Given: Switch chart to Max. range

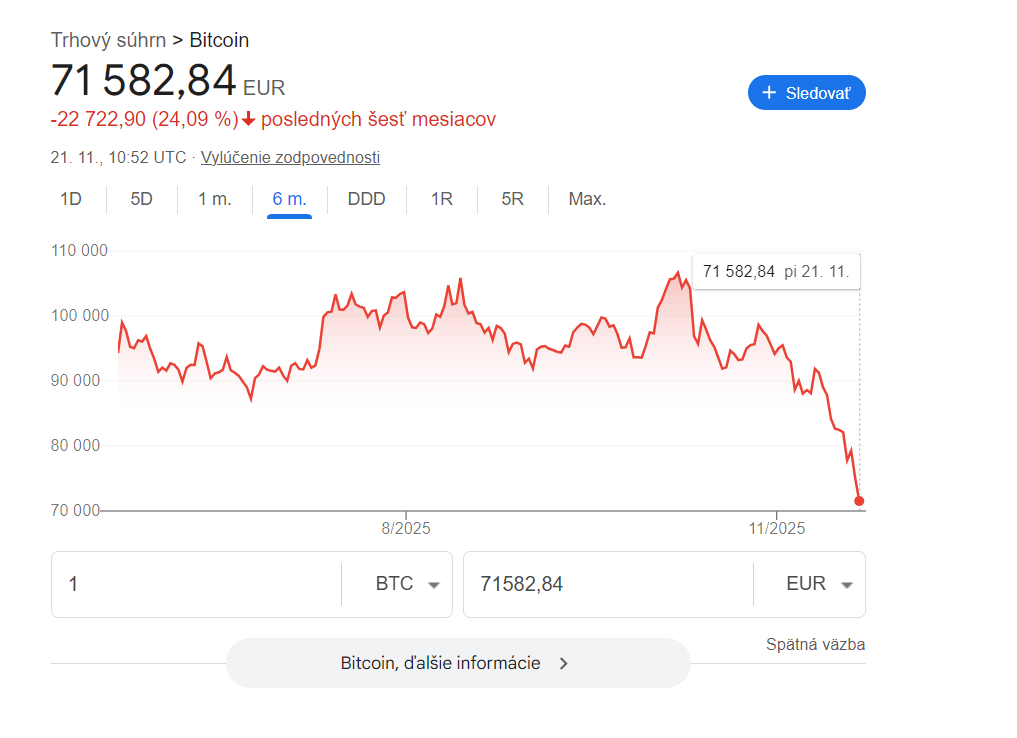Looking at the screenshot, I should click(x=587, y=199).
